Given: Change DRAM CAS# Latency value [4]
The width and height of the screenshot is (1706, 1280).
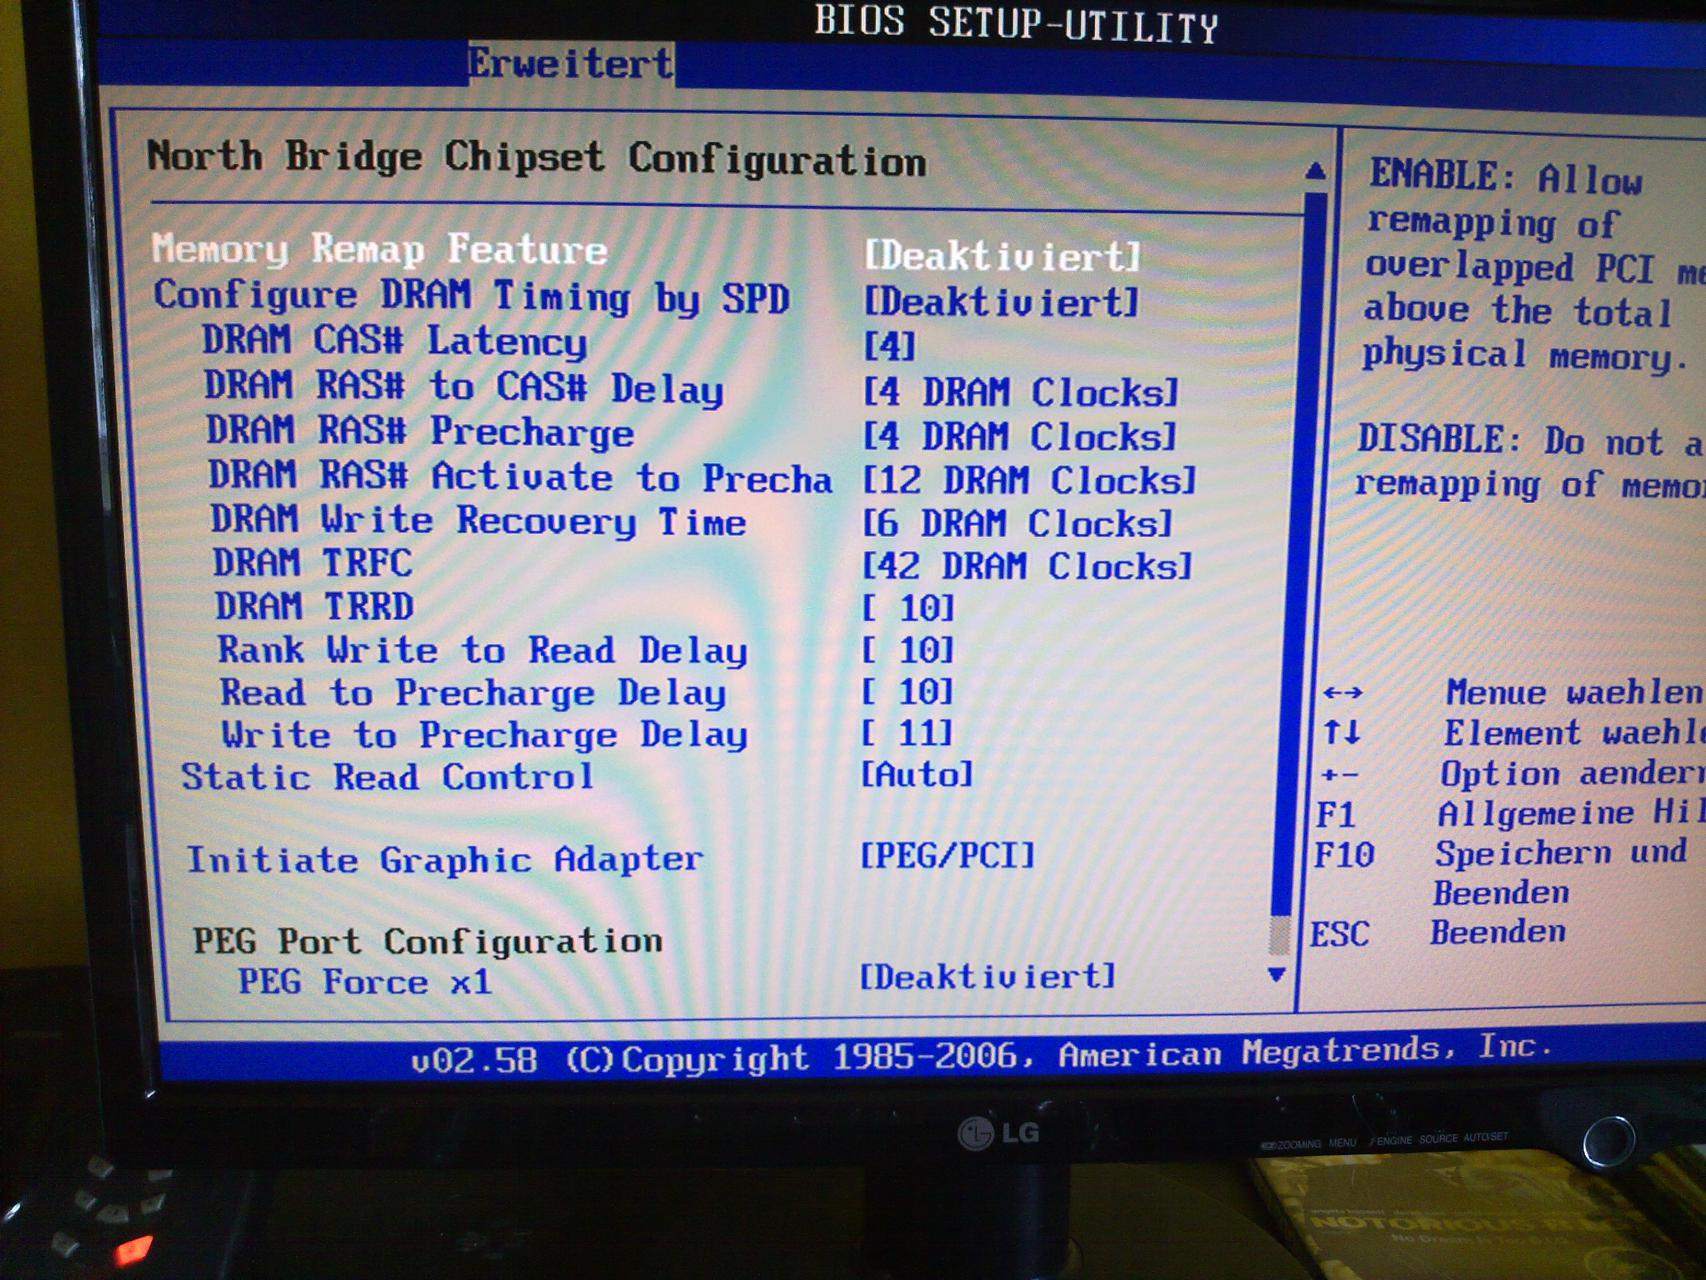Looking at the screenshot, I should coord(890,346).
